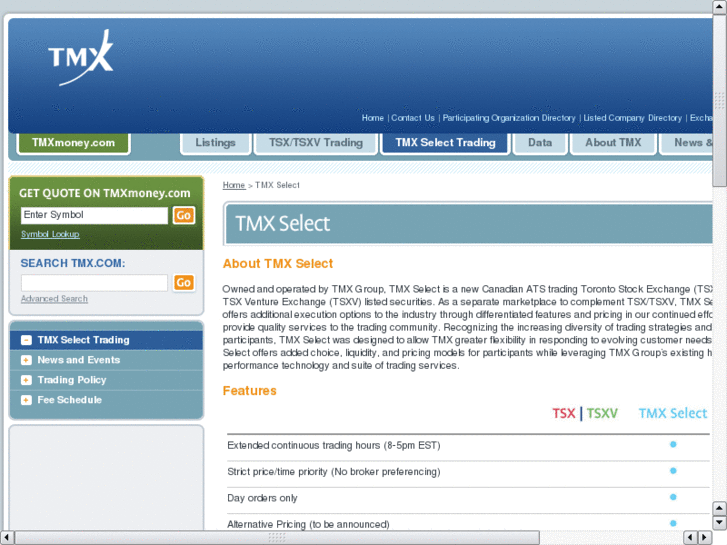Screen dimensions: 727x545
Task: Click the vertical scrollbar down arrow at bottom
Action: 720,523
